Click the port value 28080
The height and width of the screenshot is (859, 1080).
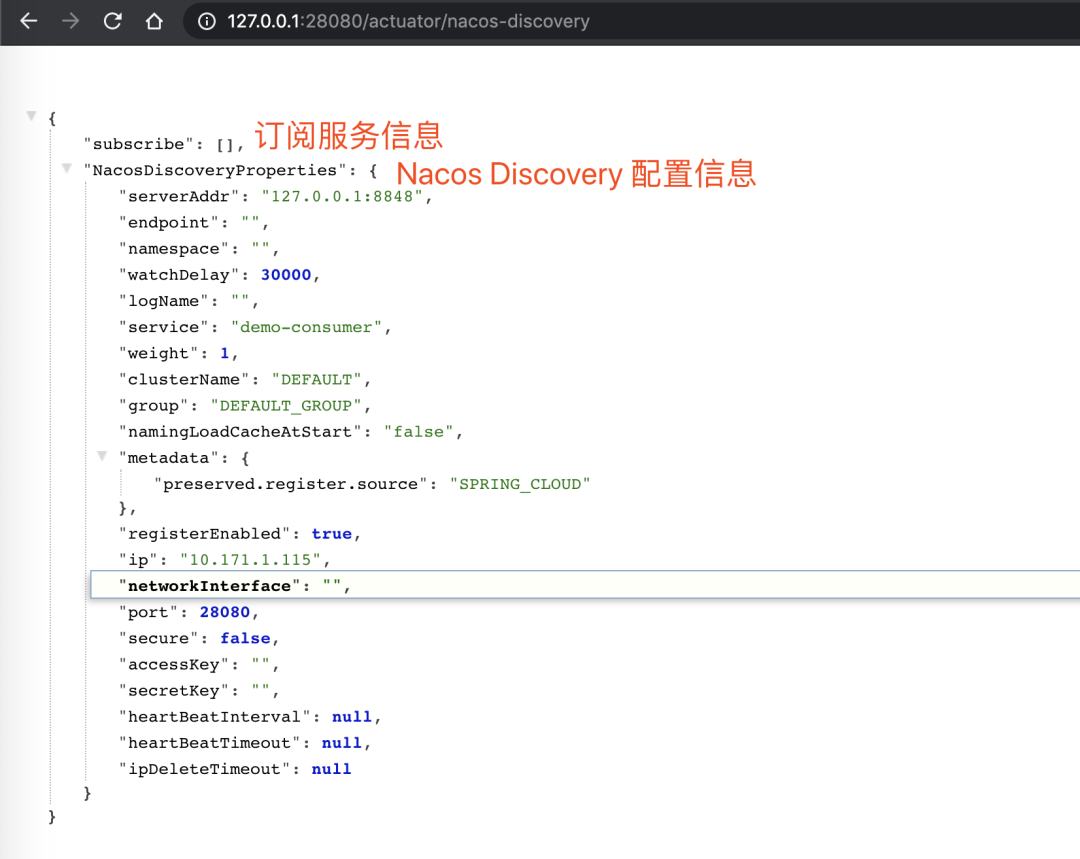tap(225, 612)
